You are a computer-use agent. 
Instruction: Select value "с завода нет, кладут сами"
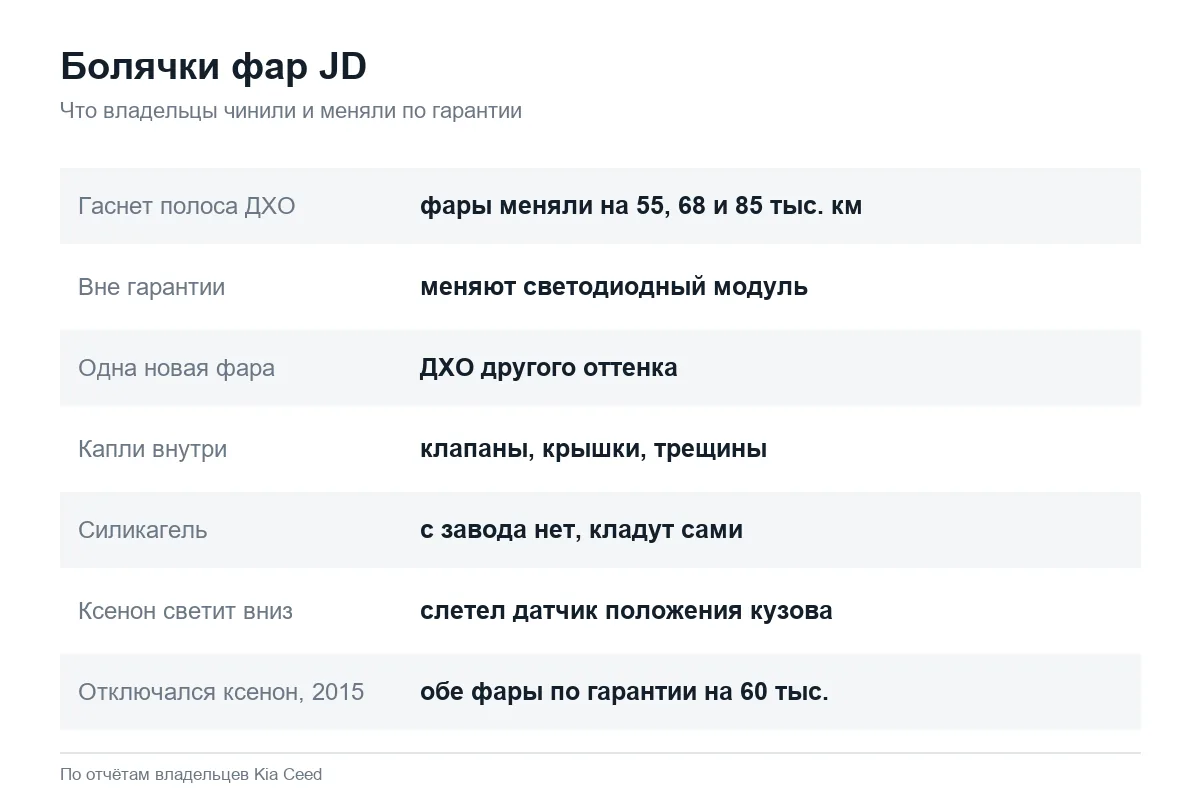(x=582, y=530)
